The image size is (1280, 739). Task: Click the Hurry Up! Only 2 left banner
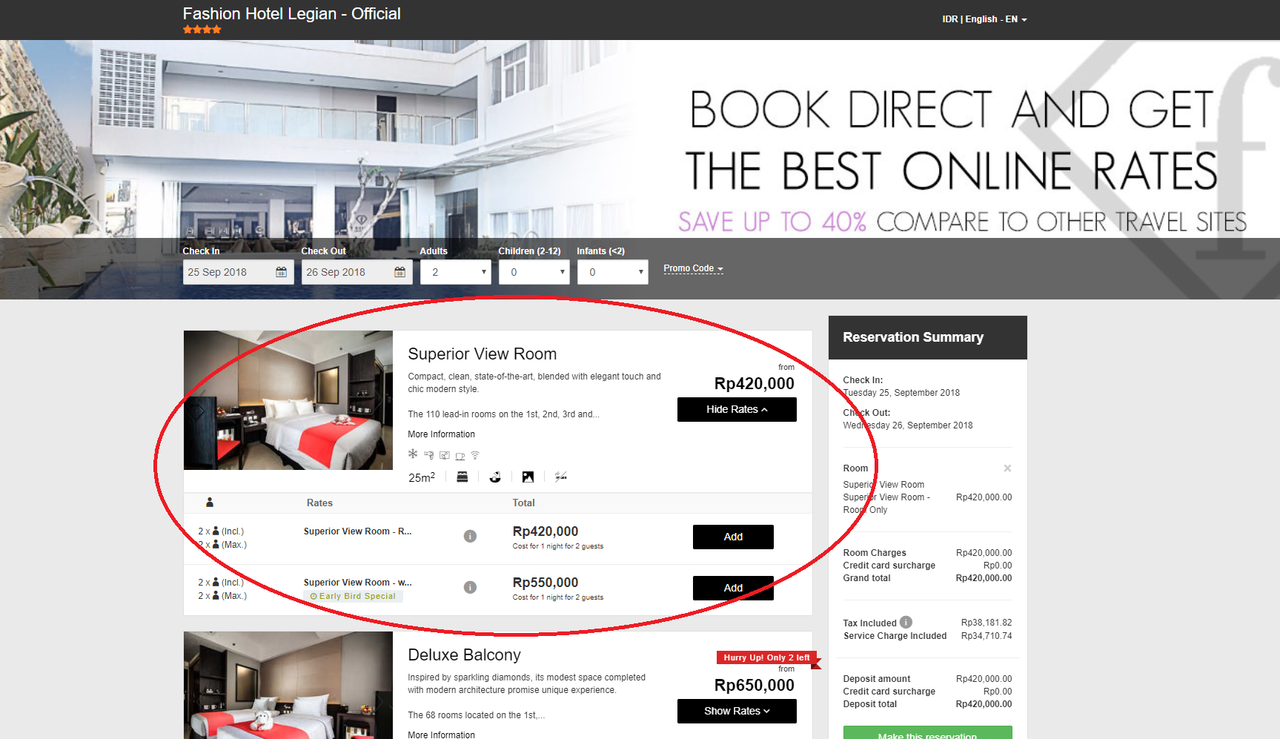765,658
